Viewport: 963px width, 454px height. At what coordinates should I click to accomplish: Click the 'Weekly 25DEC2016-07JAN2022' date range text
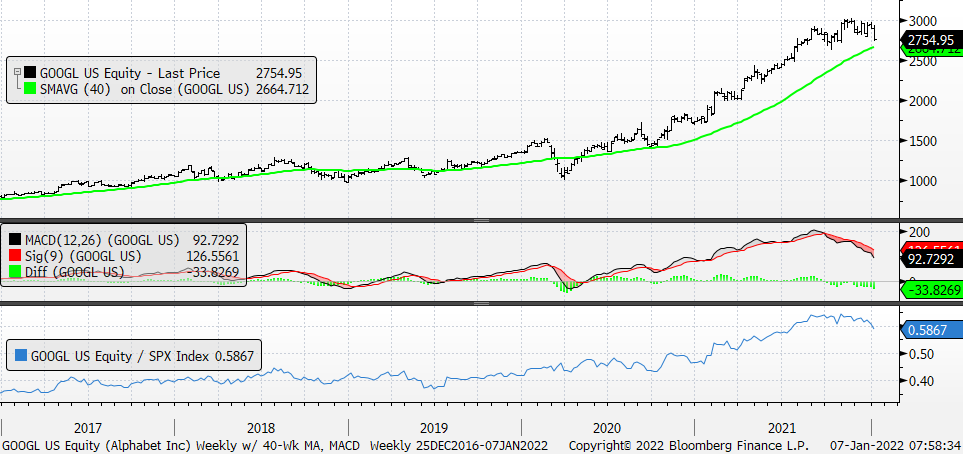tap(459, 444)
